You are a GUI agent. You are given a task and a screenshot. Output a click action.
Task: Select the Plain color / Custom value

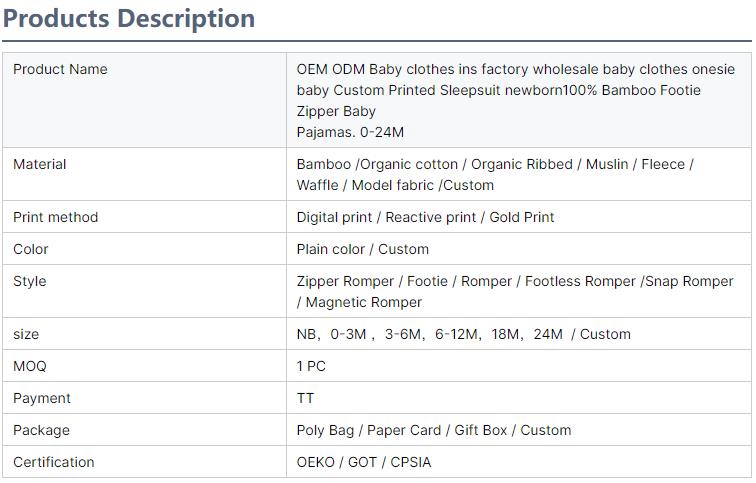tap(362, 249)
